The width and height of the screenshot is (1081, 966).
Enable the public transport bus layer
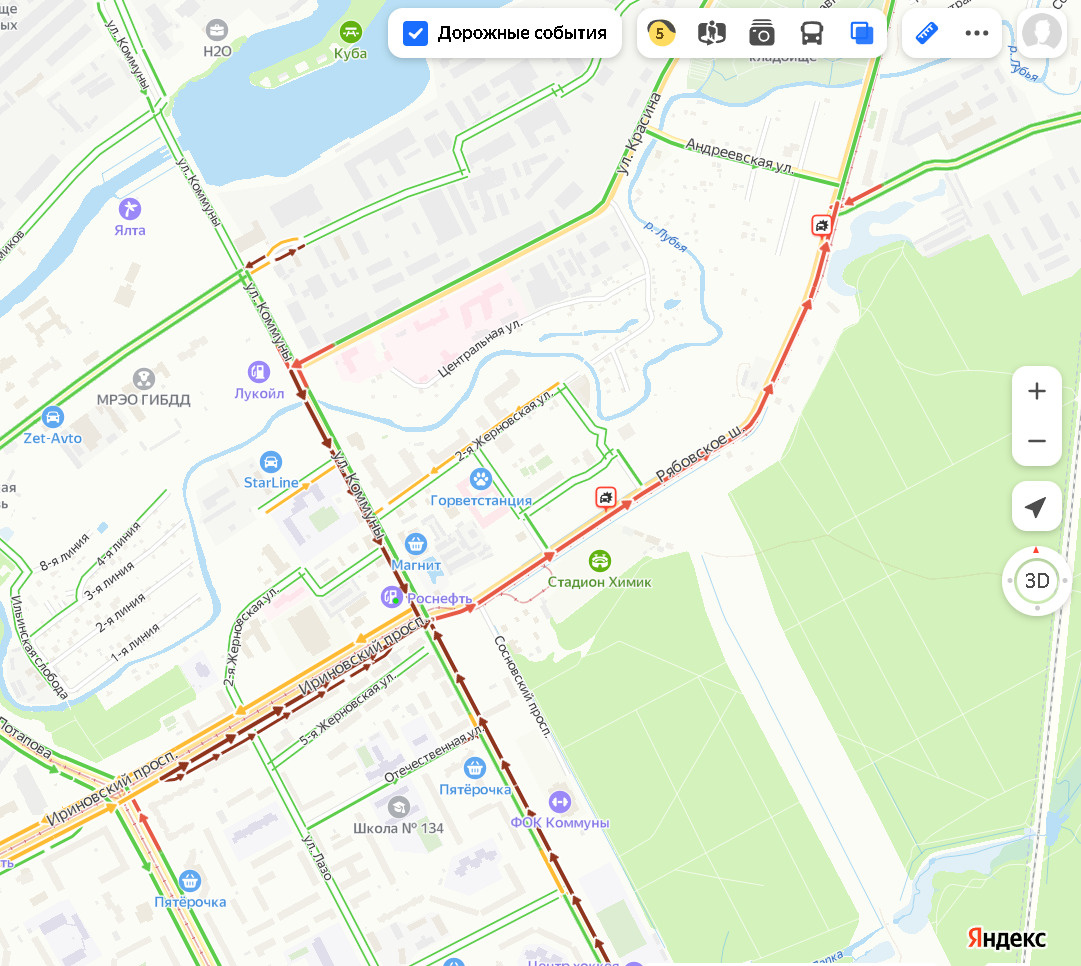811,32
